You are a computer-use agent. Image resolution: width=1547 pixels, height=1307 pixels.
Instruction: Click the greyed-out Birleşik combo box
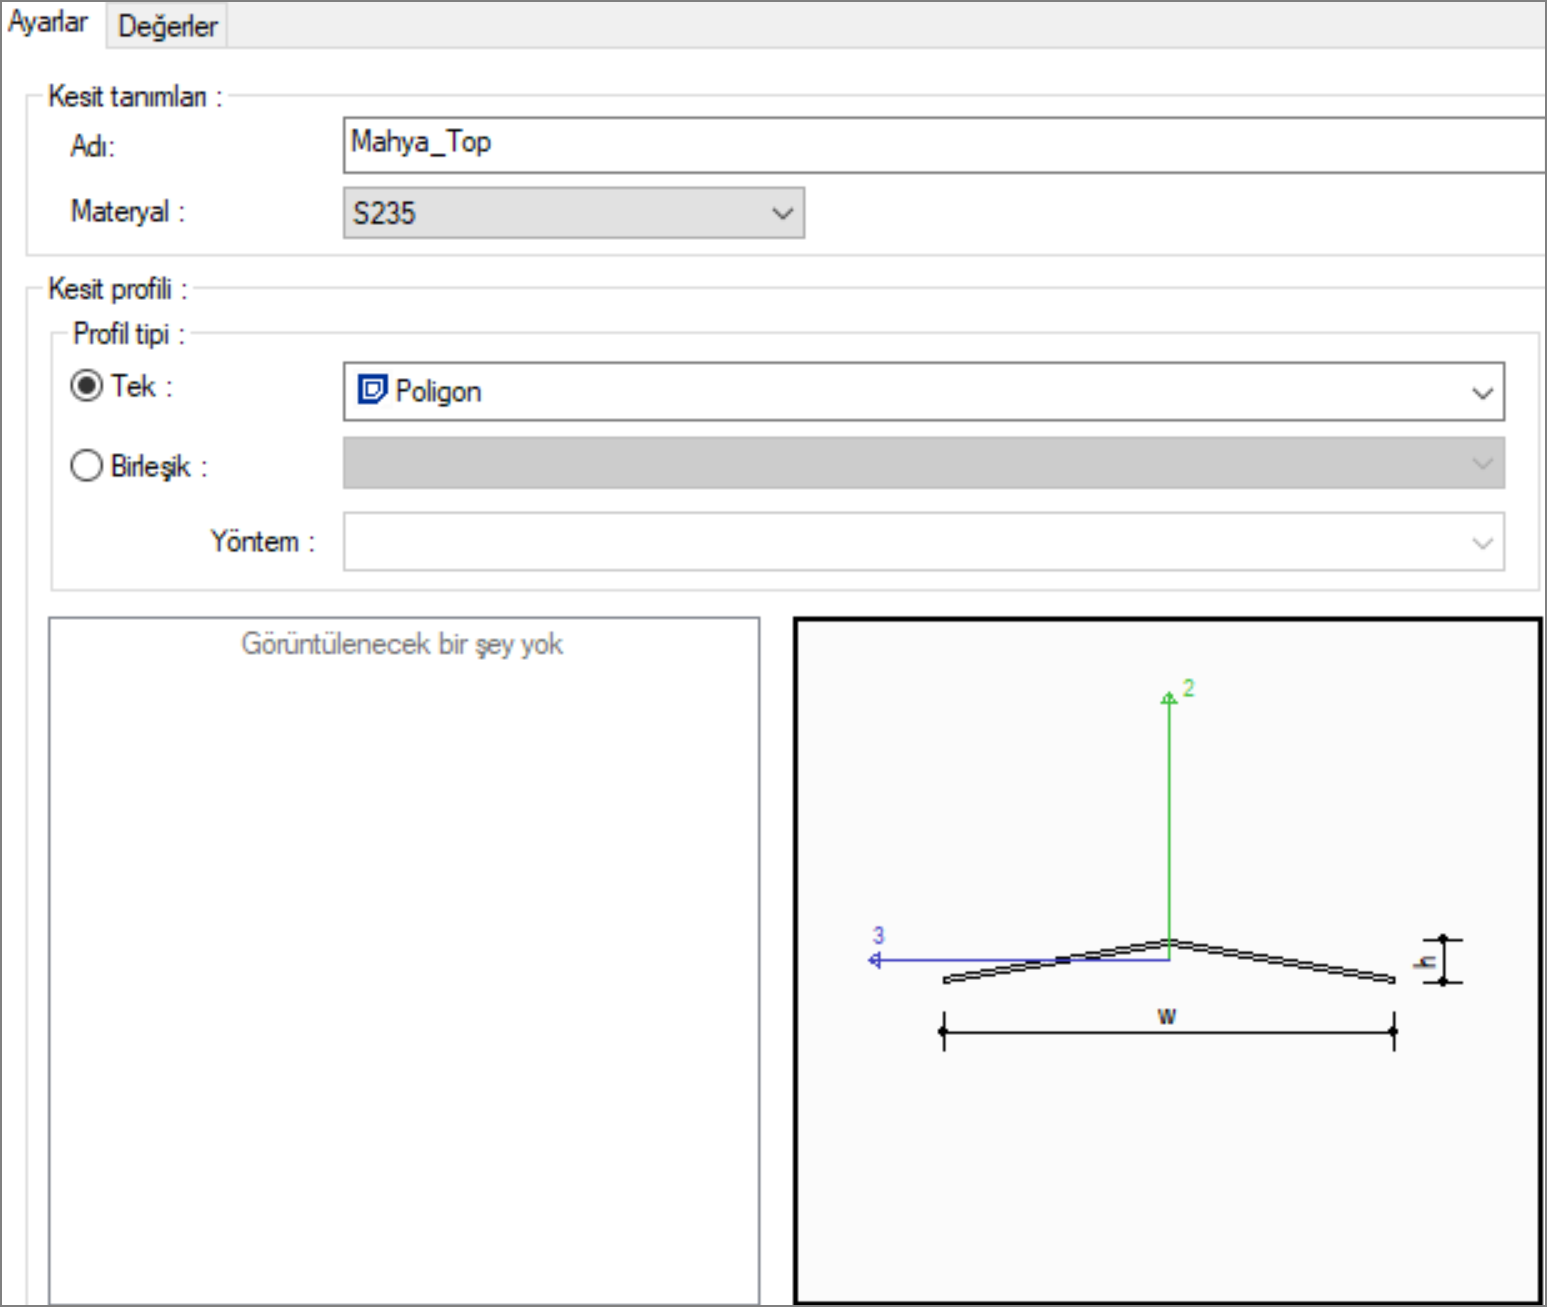tap(922, 464)
